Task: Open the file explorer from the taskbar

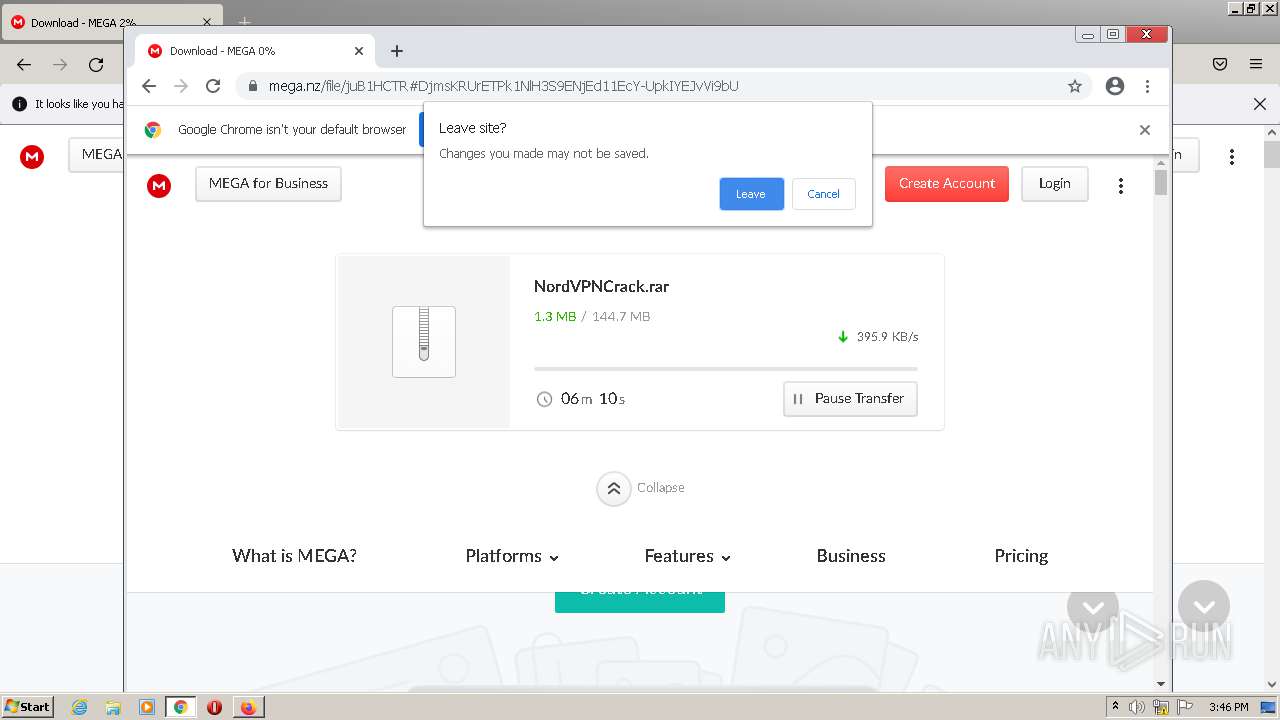Action: (x=113, y=707)
